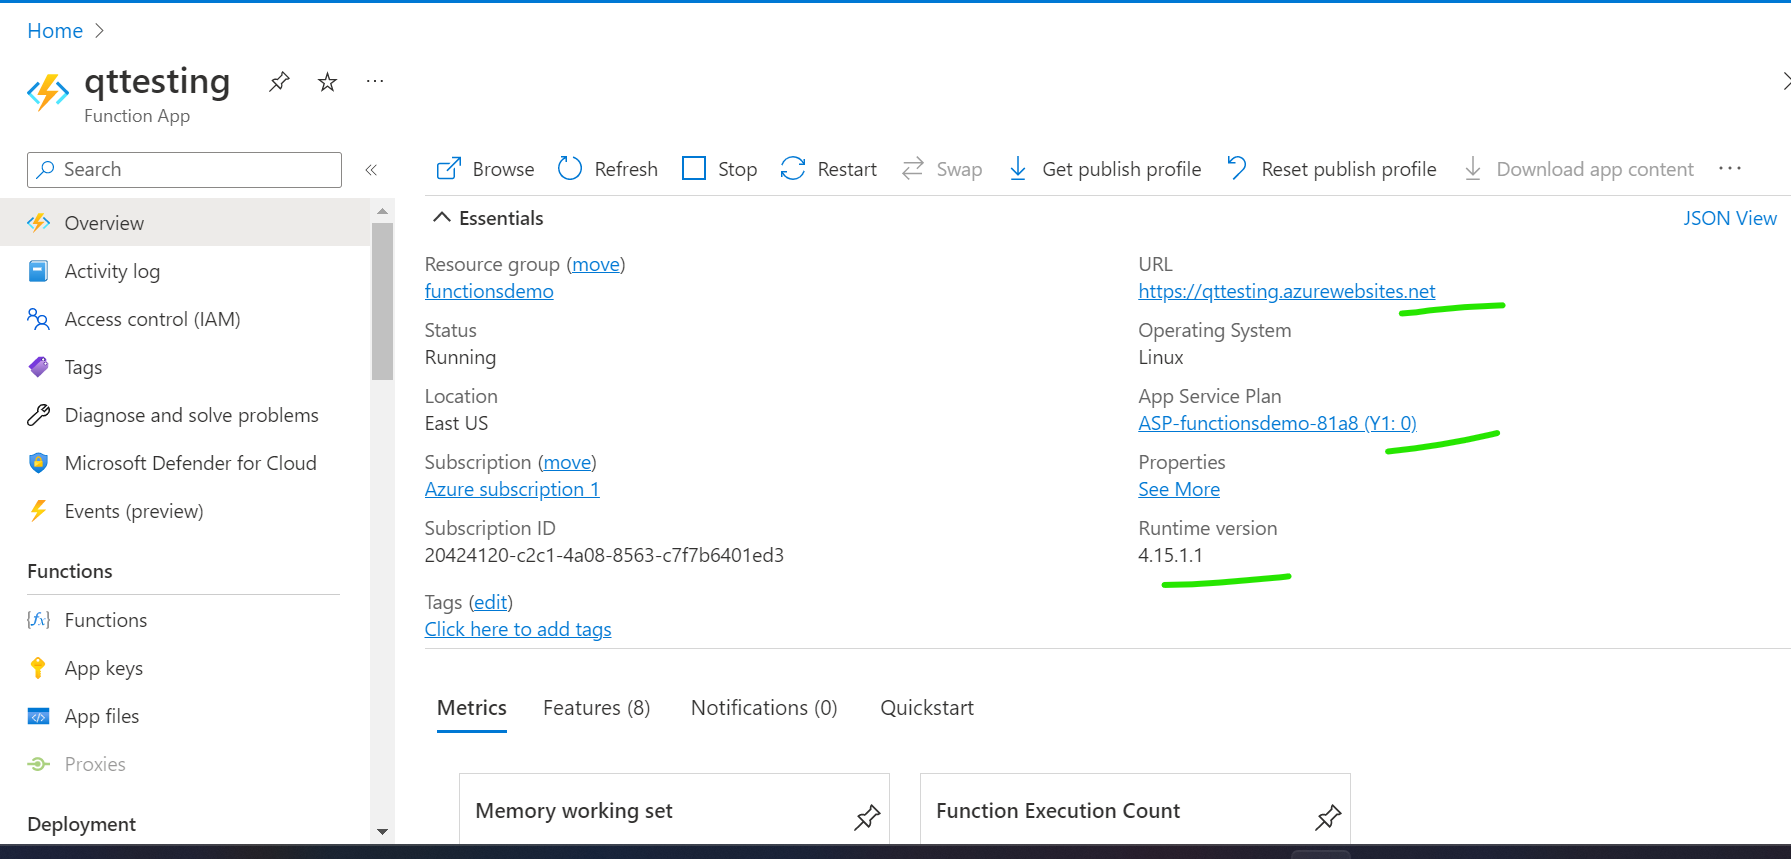Open JSON View
Screen dimensions: 1791x859
pyautogui.click(x=1730, y=218)
